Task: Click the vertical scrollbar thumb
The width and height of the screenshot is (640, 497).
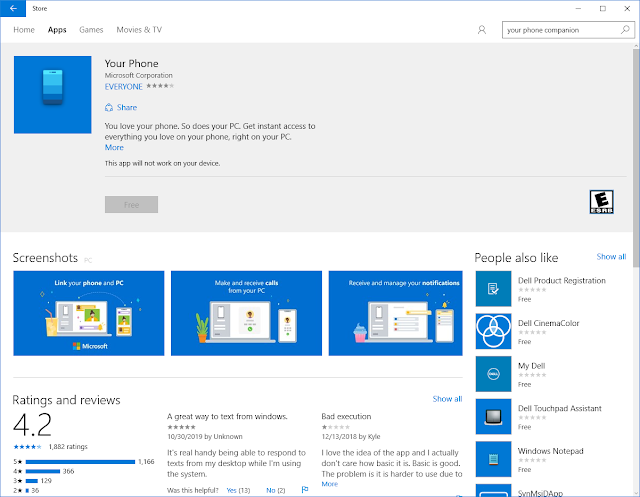Action: (x=636, y=157)
